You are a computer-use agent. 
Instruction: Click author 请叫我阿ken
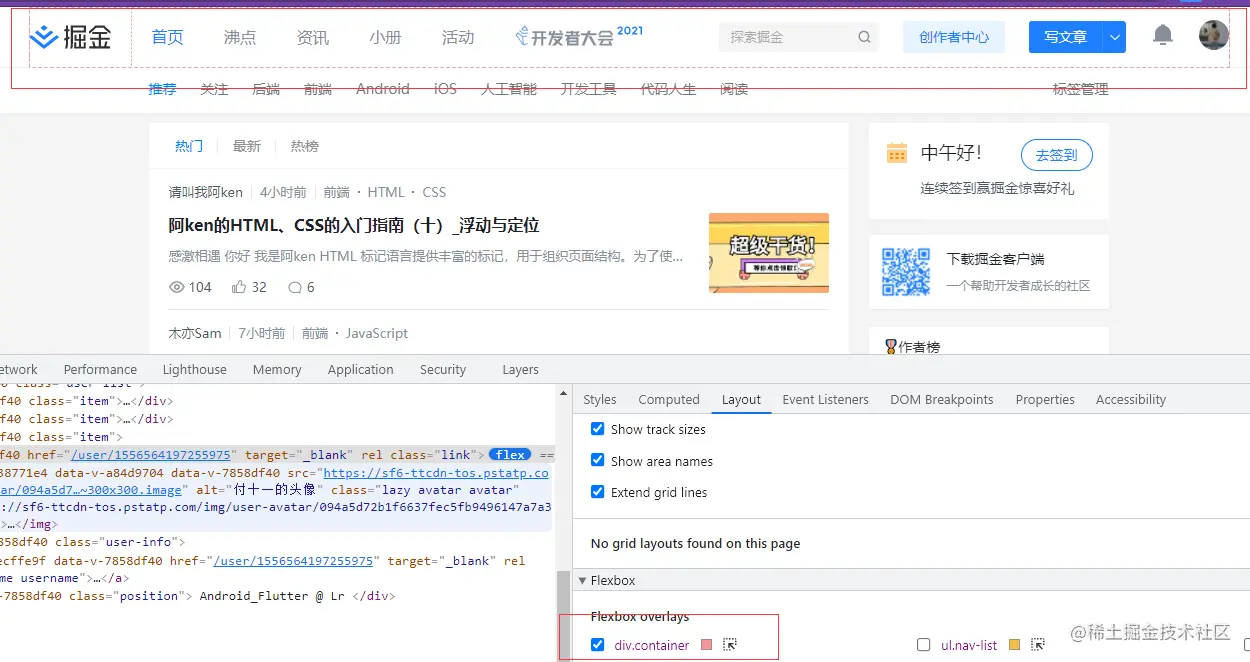[206, 192]
